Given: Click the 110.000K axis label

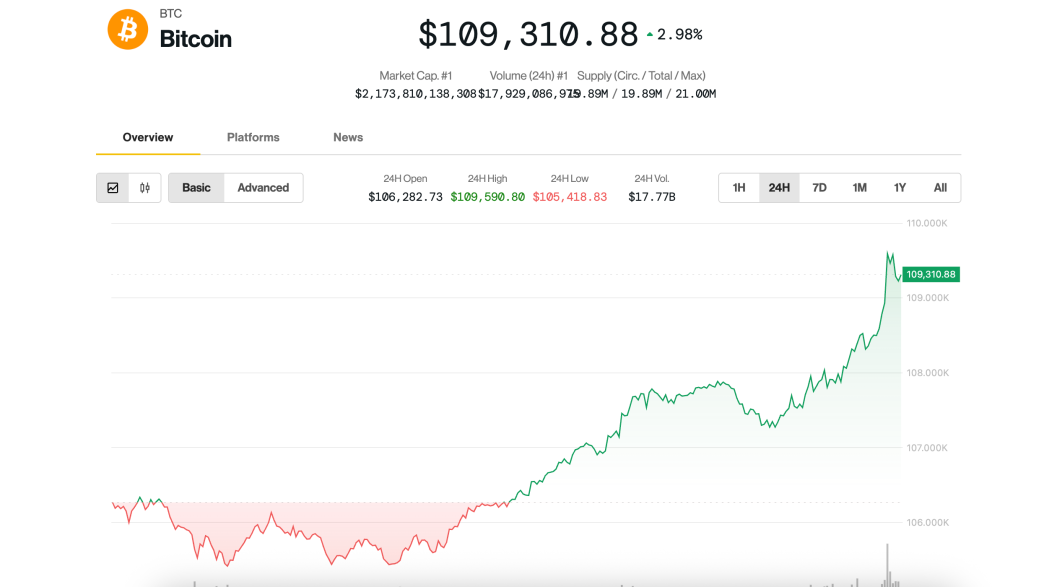Looking at the screenshot, I should tap(927, 223).
